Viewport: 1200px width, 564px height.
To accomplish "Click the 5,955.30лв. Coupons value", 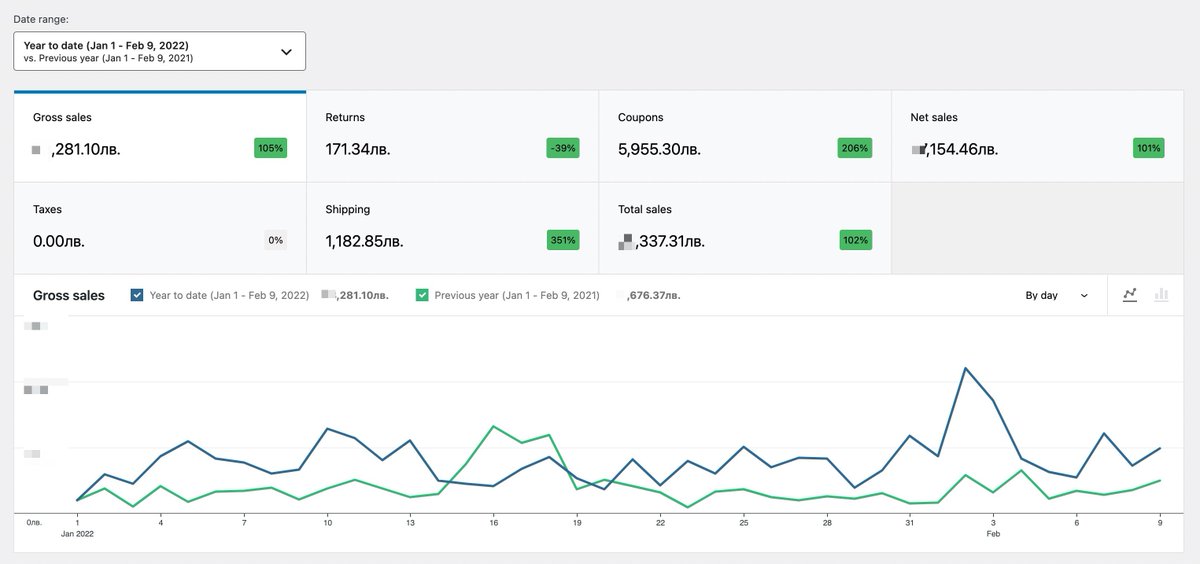I will point(659,149).
